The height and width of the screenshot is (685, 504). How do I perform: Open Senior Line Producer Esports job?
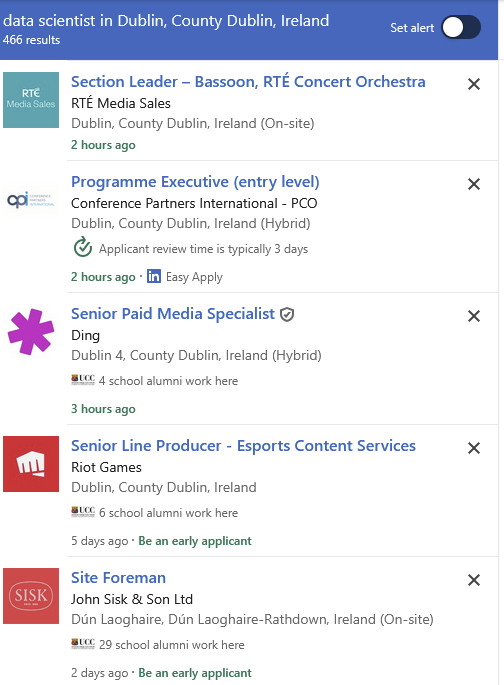click(x=243, y=446)
